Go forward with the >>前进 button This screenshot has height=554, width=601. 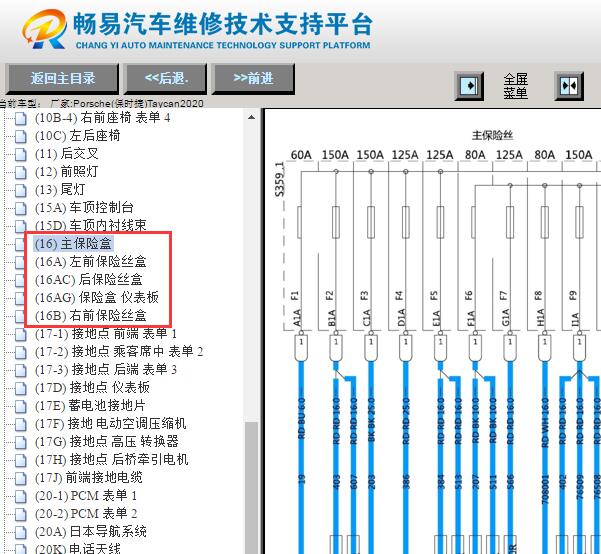coord(253,79)
